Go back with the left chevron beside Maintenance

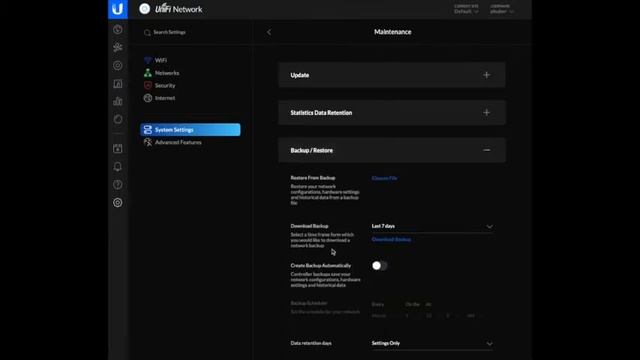point(269,32)
